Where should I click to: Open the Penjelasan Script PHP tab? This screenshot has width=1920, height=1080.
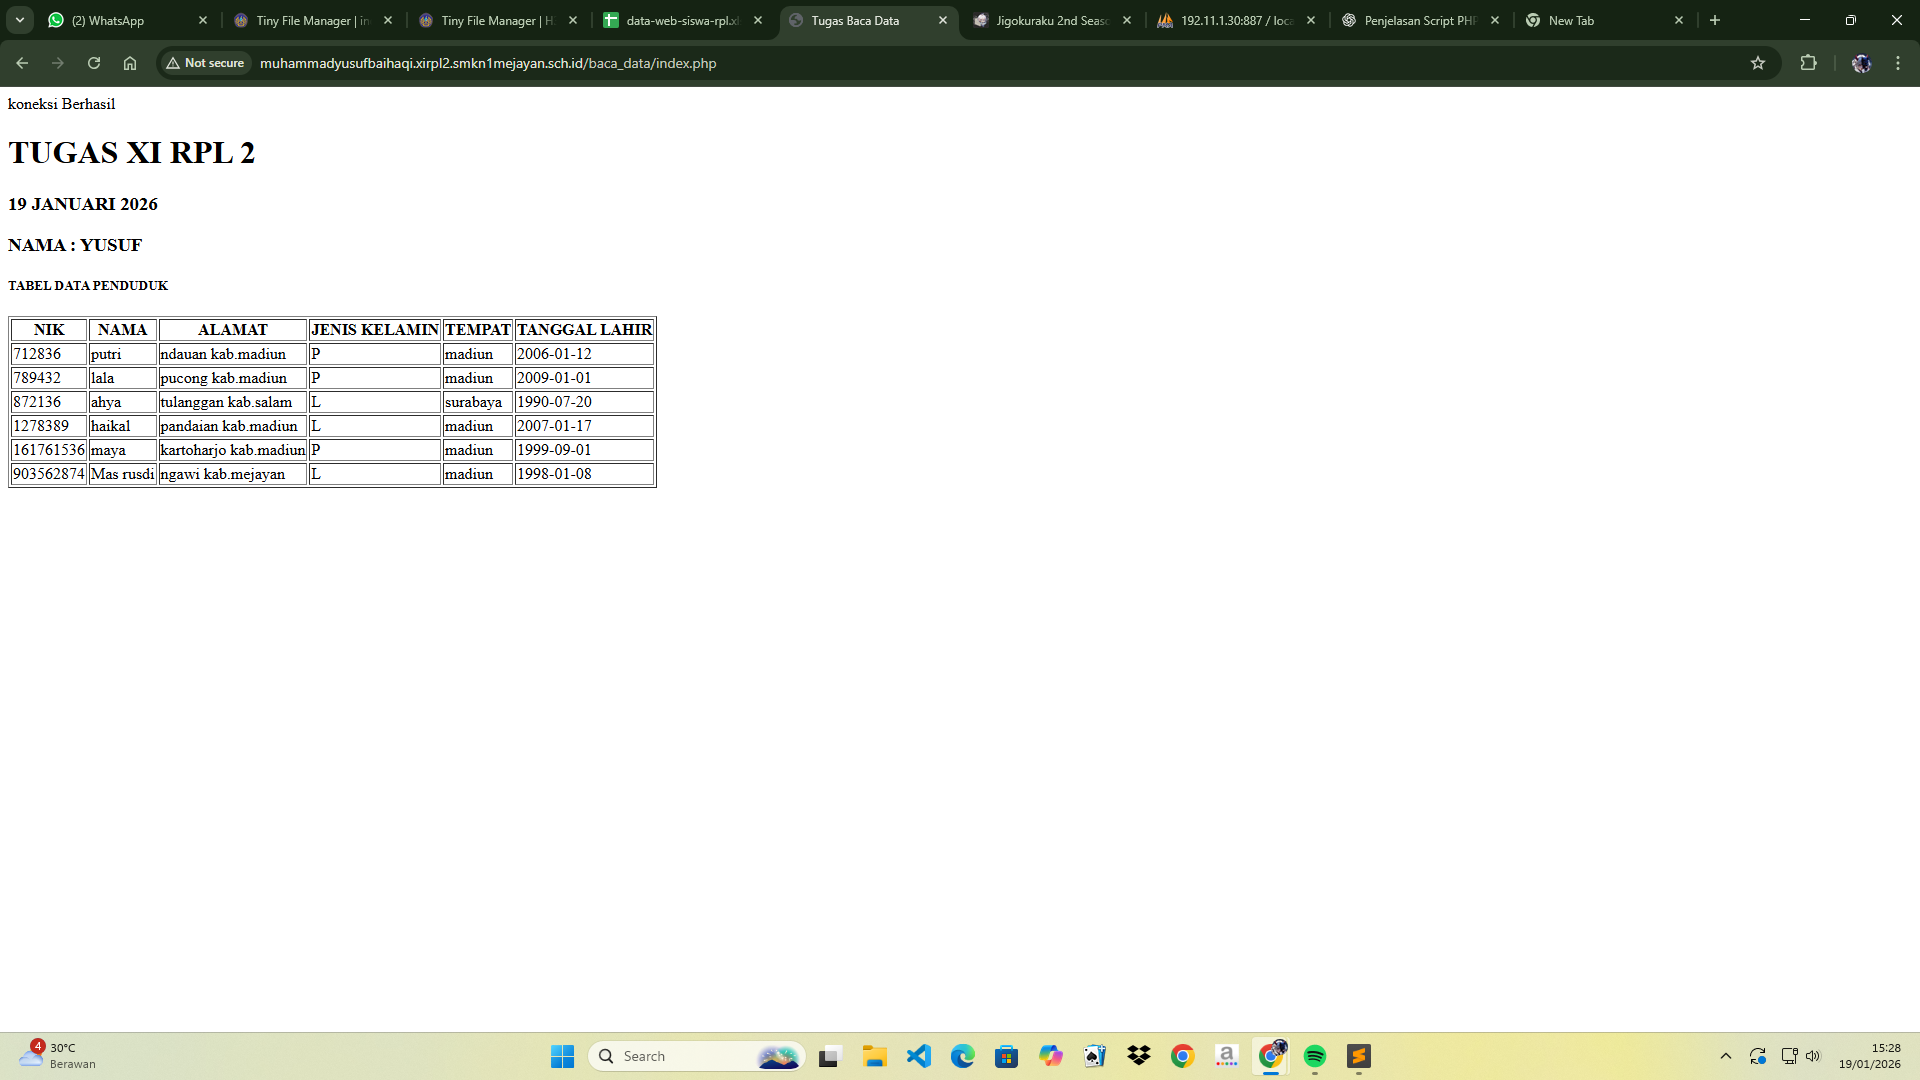(1418, 20)
